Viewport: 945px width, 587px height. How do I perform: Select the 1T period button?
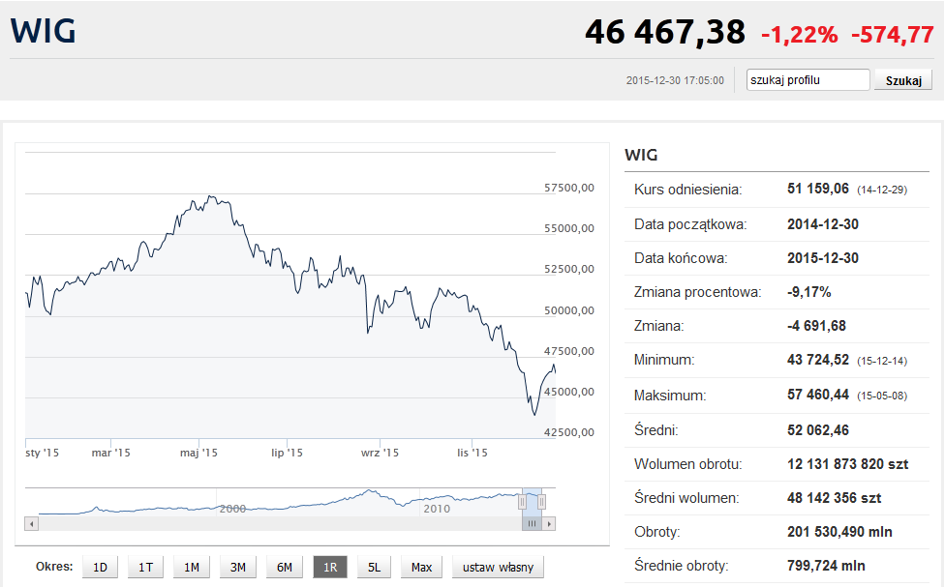[x=146, y=567]
